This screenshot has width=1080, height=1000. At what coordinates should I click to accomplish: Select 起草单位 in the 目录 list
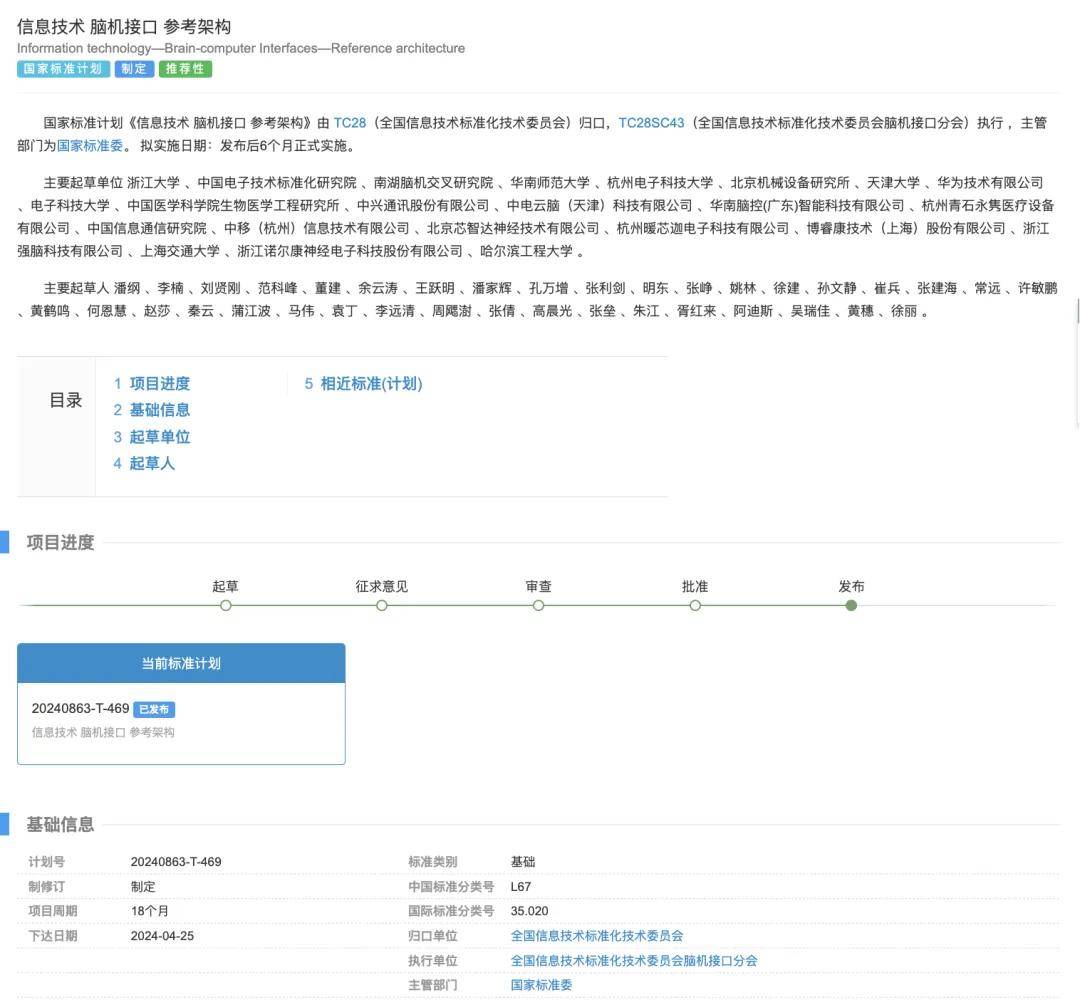pyautogui.click(x=159, y=437)
